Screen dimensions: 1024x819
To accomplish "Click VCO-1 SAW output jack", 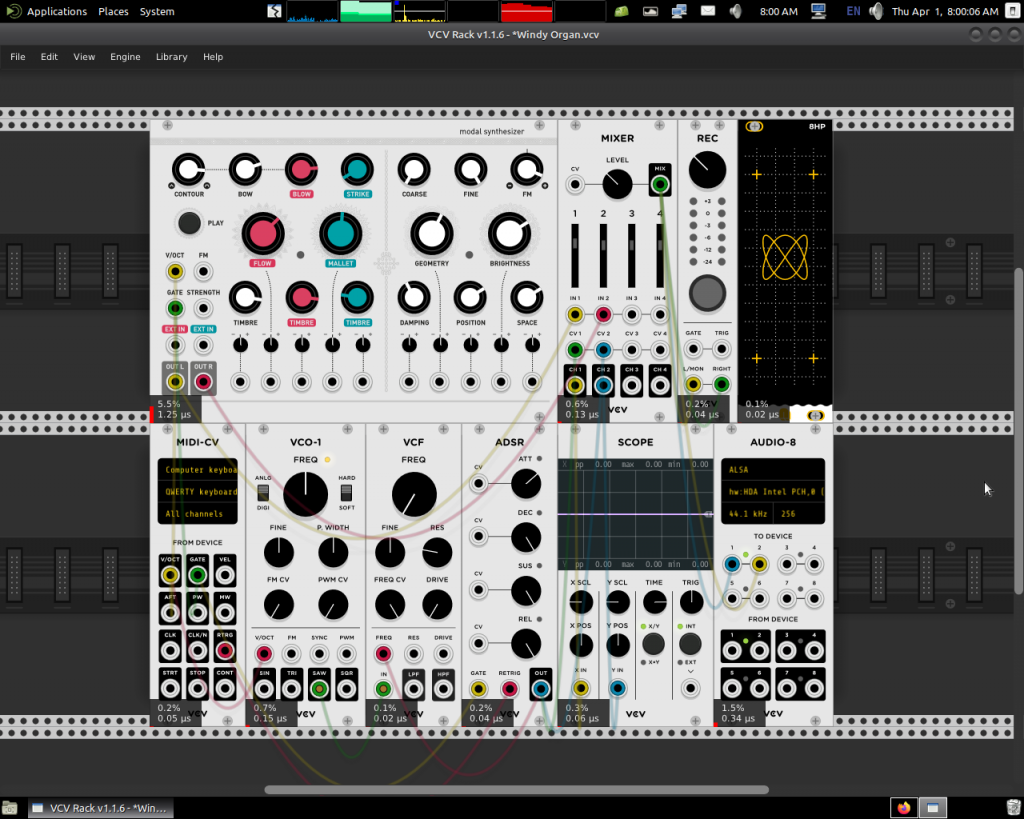I will point(319,688).
